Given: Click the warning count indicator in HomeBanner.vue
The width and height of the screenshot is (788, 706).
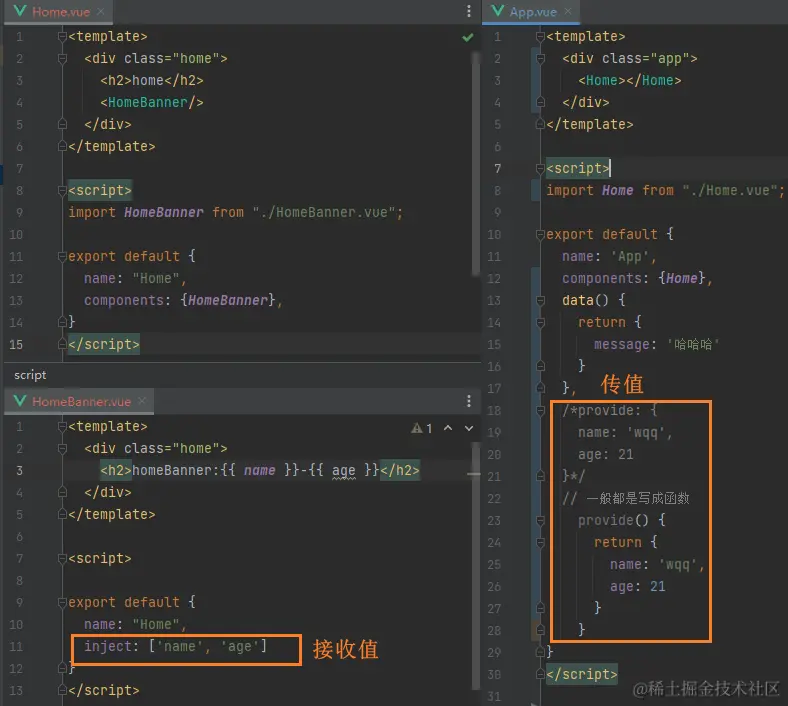Looking at the screenshot, I should [x=422, y=428].
